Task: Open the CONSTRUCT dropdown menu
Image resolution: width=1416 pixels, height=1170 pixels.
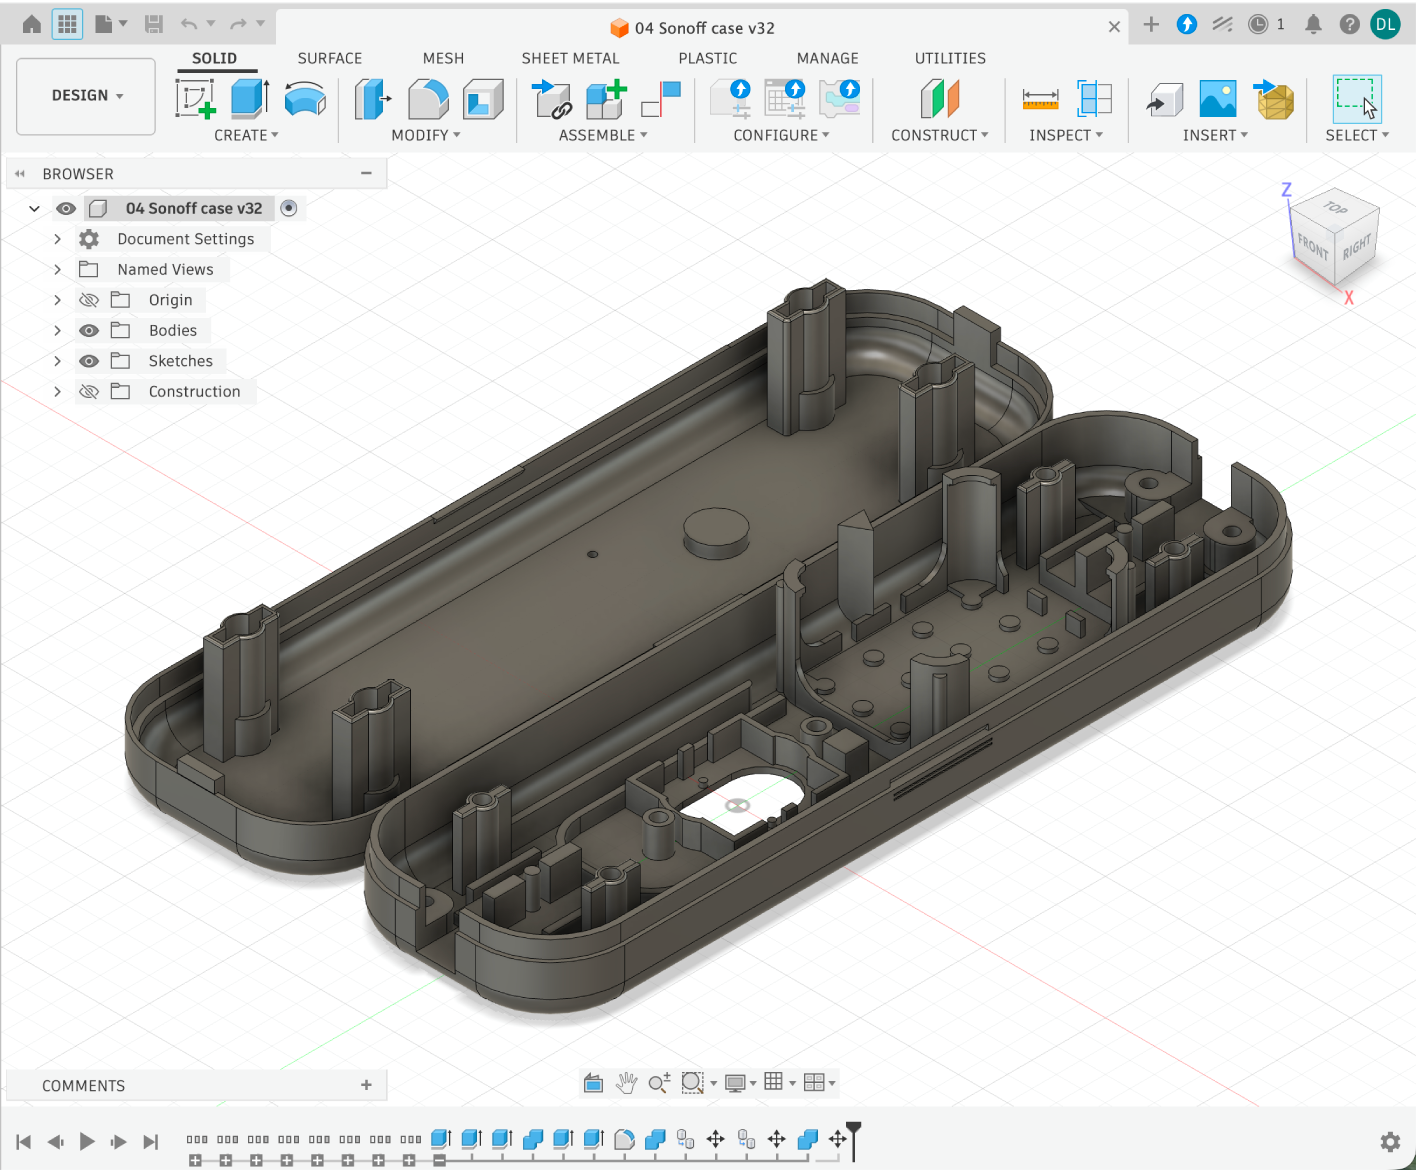Action: (939, 135)
